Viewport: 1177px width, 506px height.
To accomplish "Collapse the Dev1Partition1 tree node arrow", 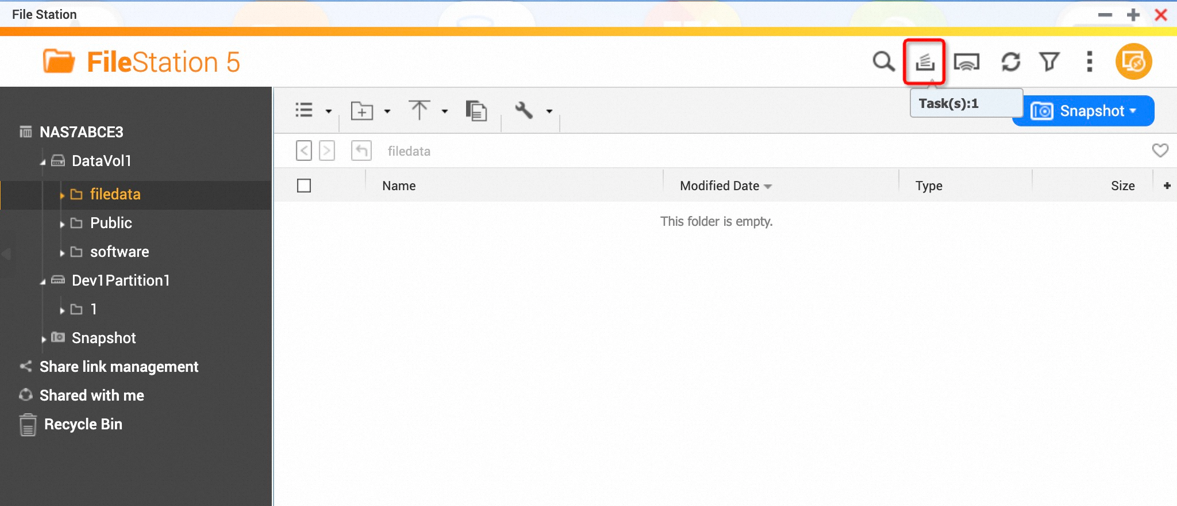I will click(43, 282).
